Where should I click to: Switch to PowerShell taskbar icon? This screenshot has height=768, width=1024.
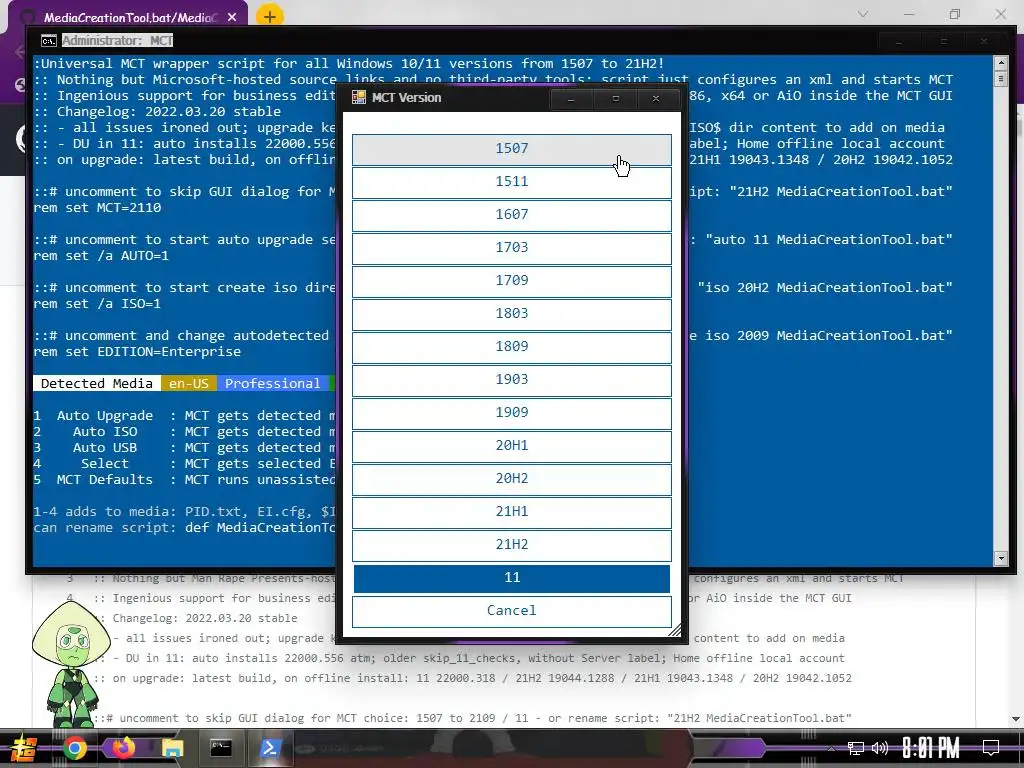click(270, 748)
